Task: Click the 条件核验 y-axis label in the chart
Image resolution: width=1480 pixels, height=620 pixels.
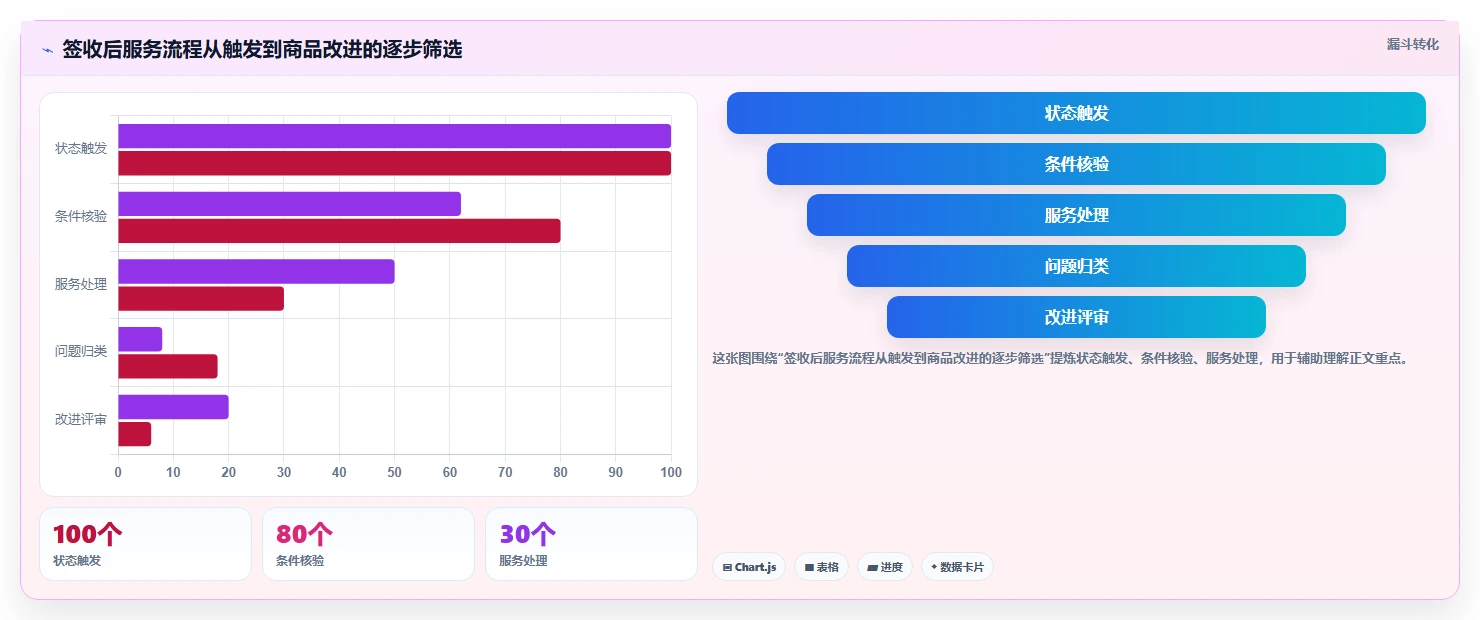Action: tap(81, 216)
